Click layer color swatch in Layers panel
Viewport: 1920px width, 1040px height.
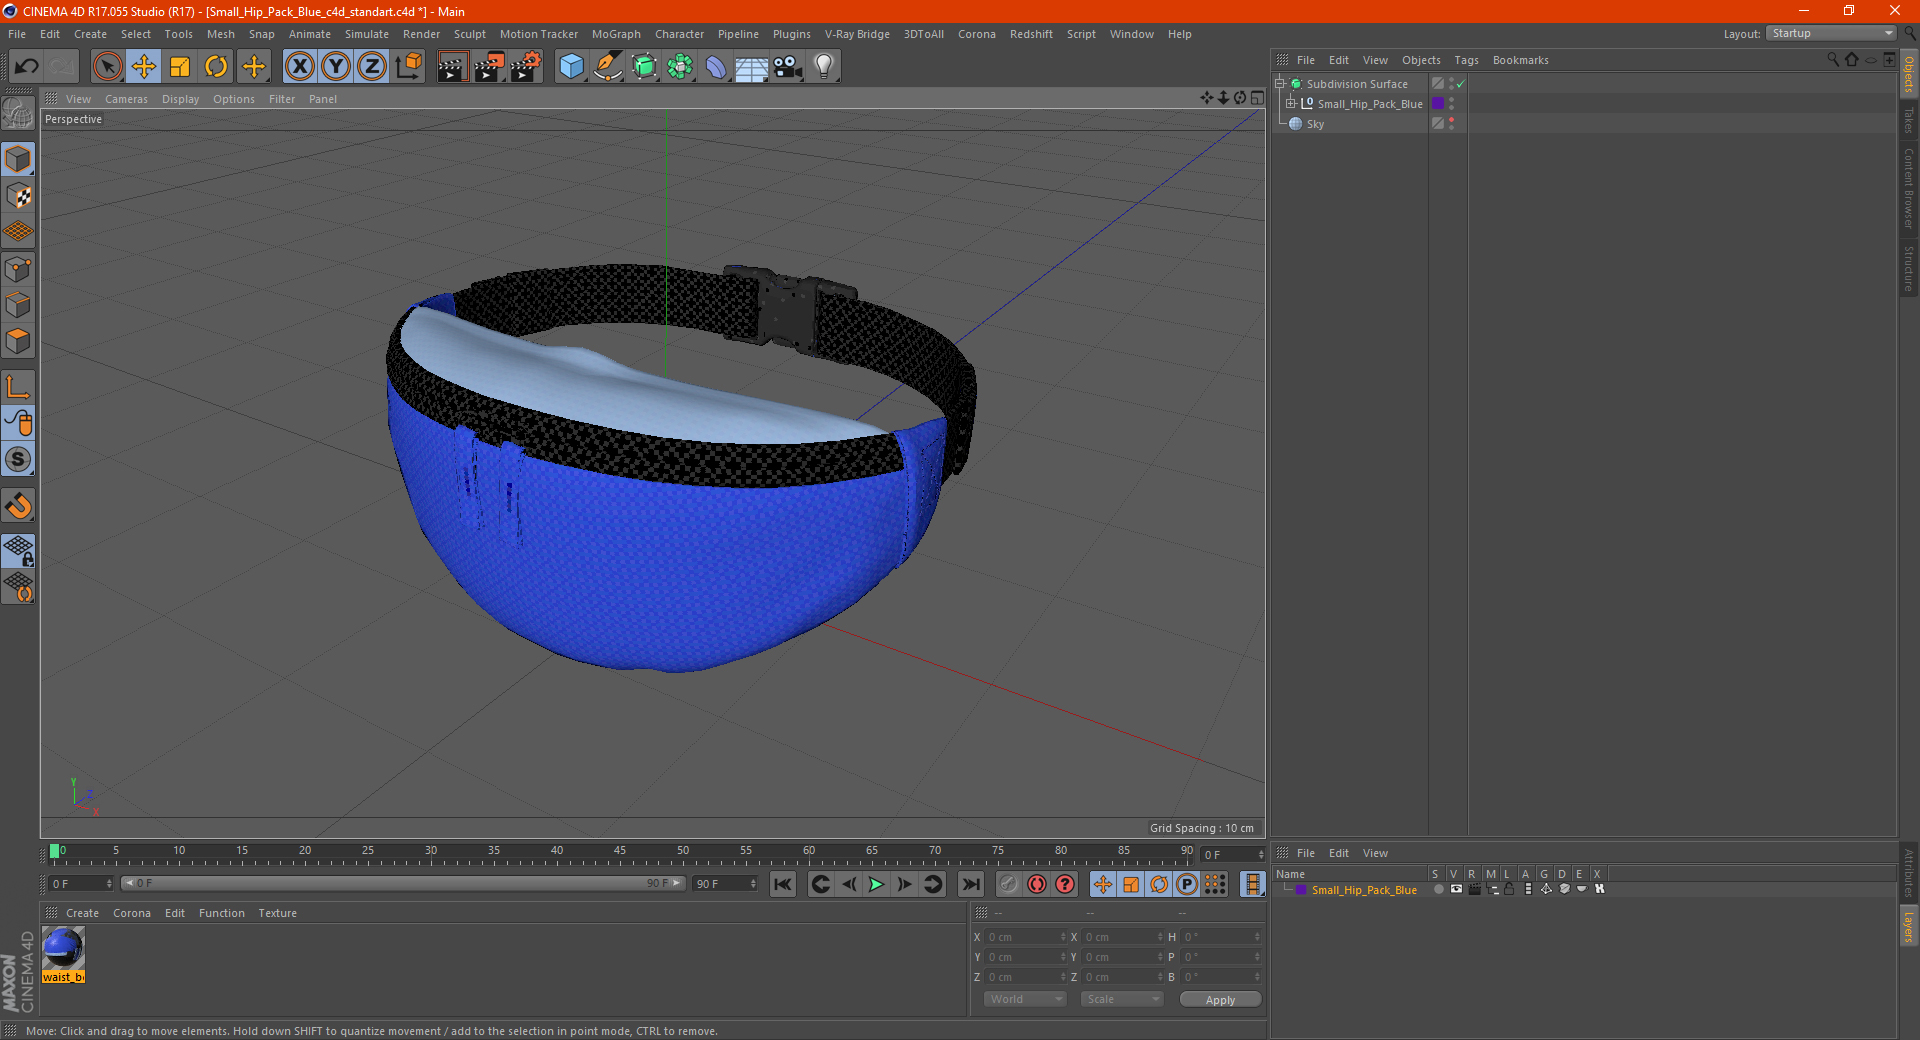pyautogui.click(x=1301, y=890)
